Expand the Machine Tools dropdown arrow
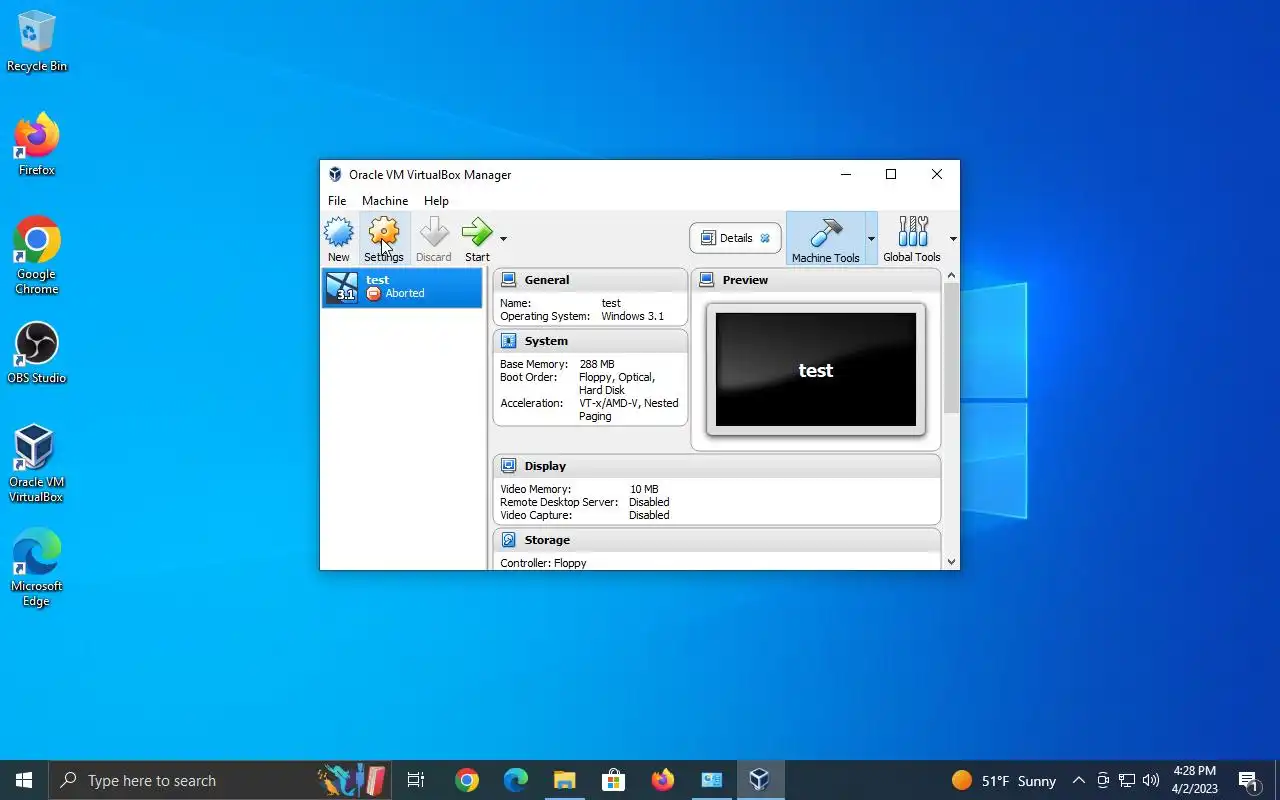Viewport: 1280px width, 800px height. 871,239
